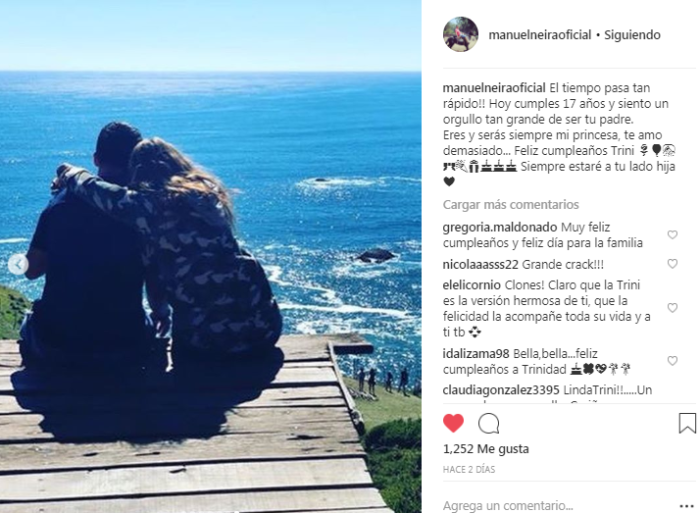
Task: Expand with Cargar más comentarios
Action: point(511,204)
